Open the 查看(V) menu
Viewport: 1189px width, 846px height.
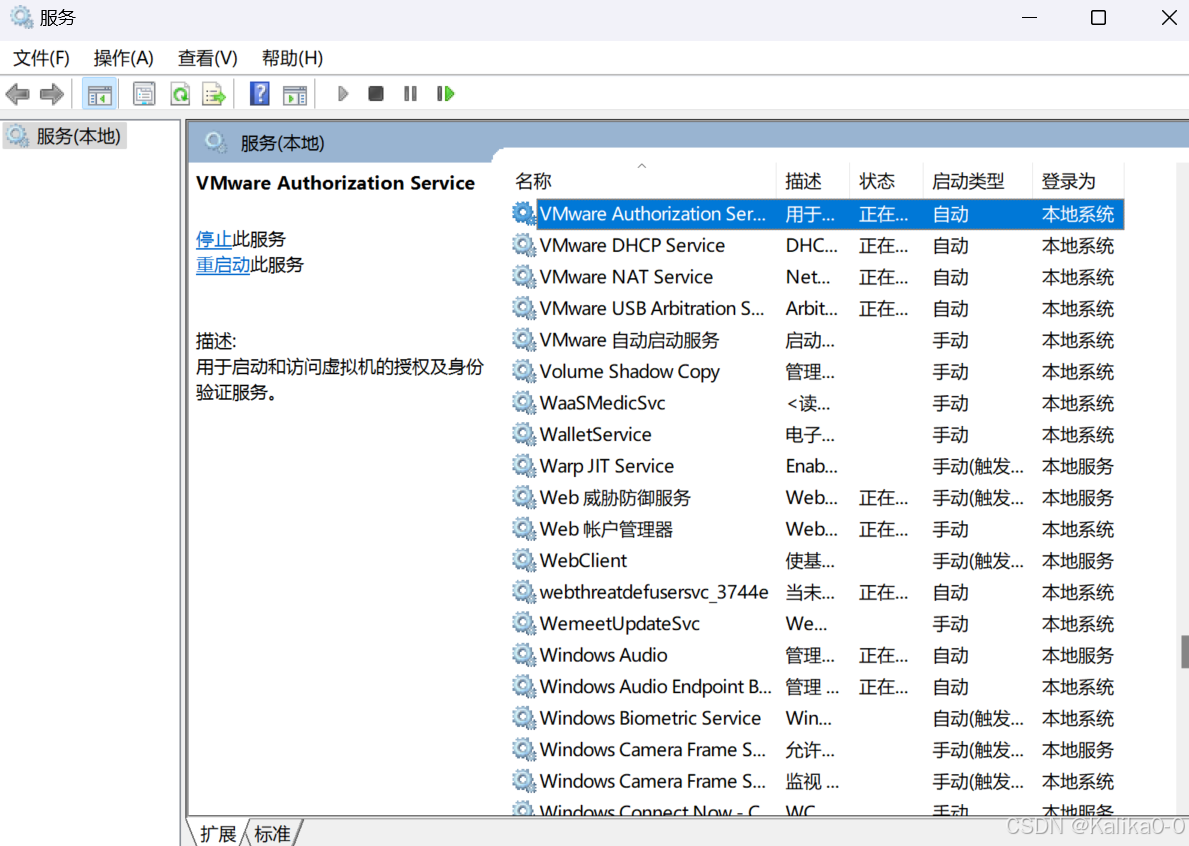click(208, 58)
